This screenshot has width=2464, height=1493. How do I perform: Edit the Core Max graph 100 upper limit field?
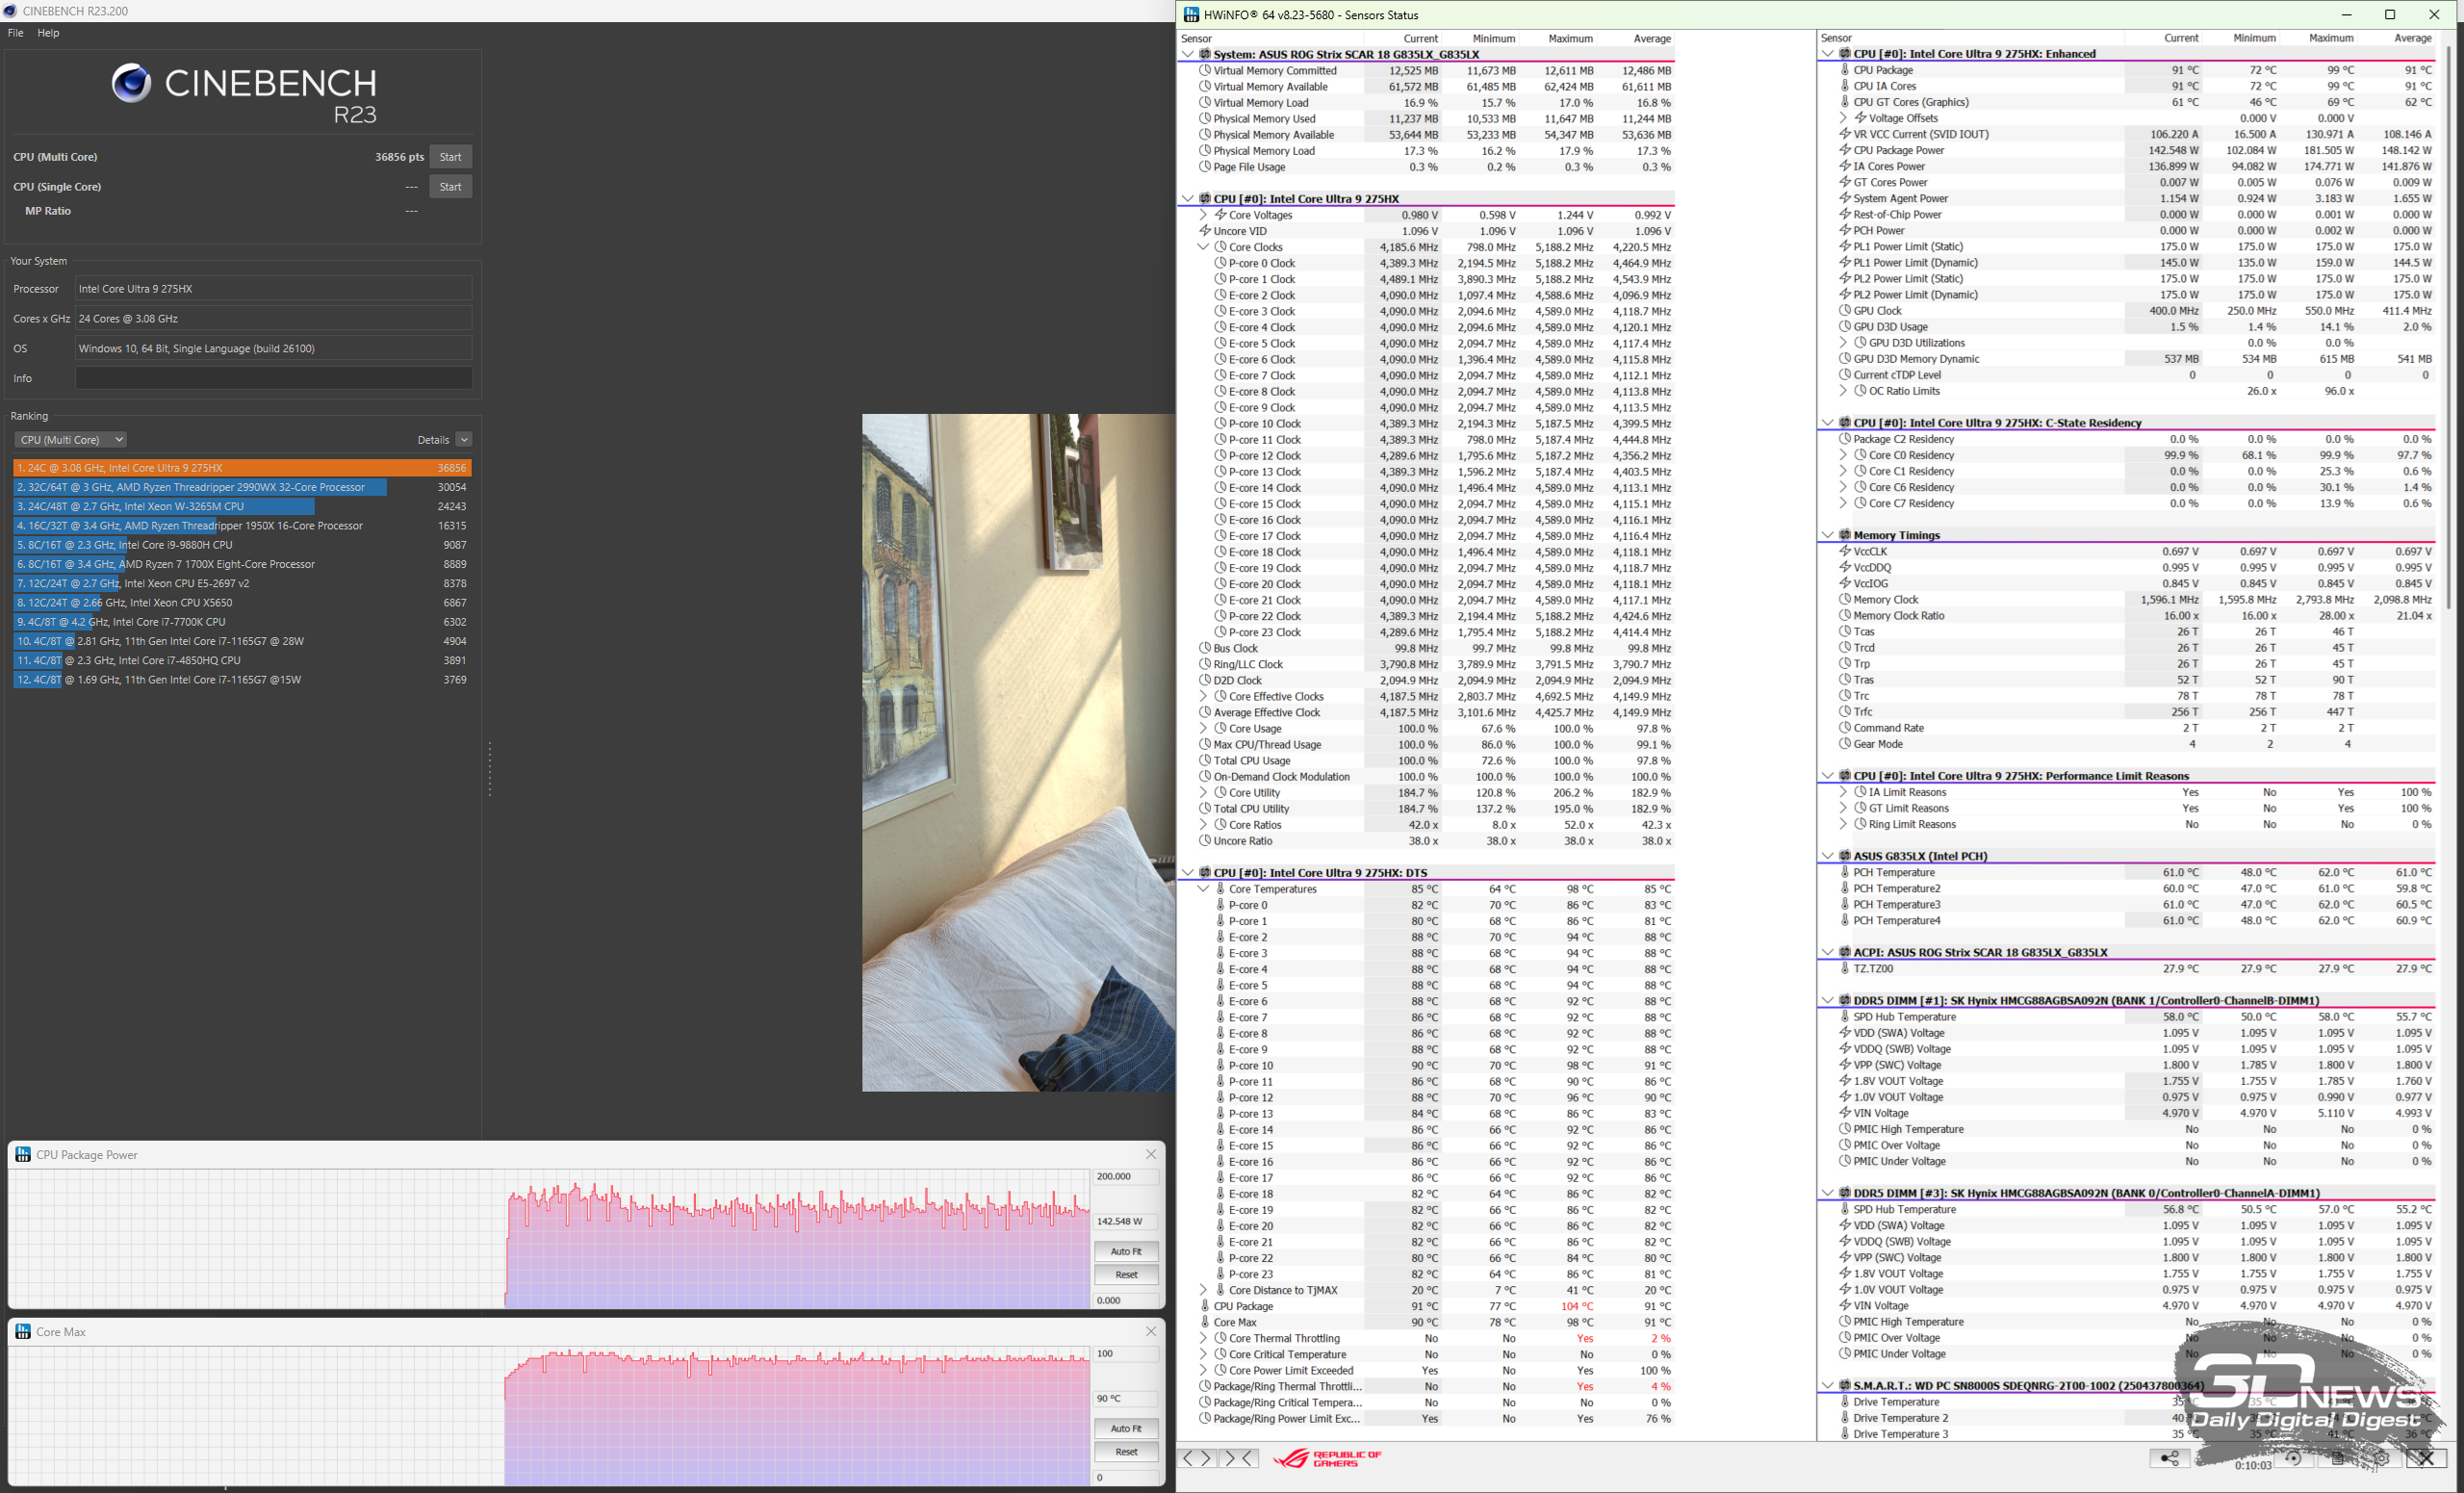tap(1126, 1353)
